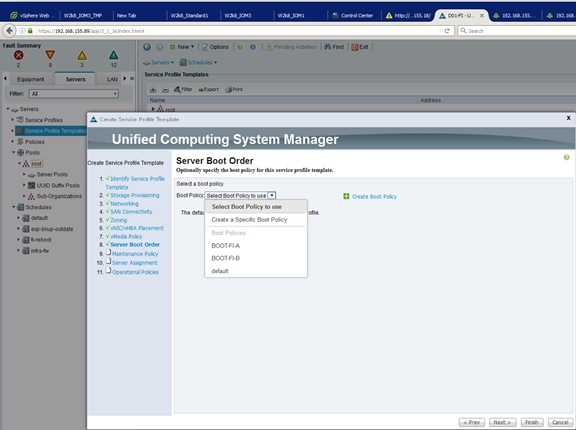Switch to the Servers navigation tab
The height and width of the screenshot is (430, 576).
point(75,79)
